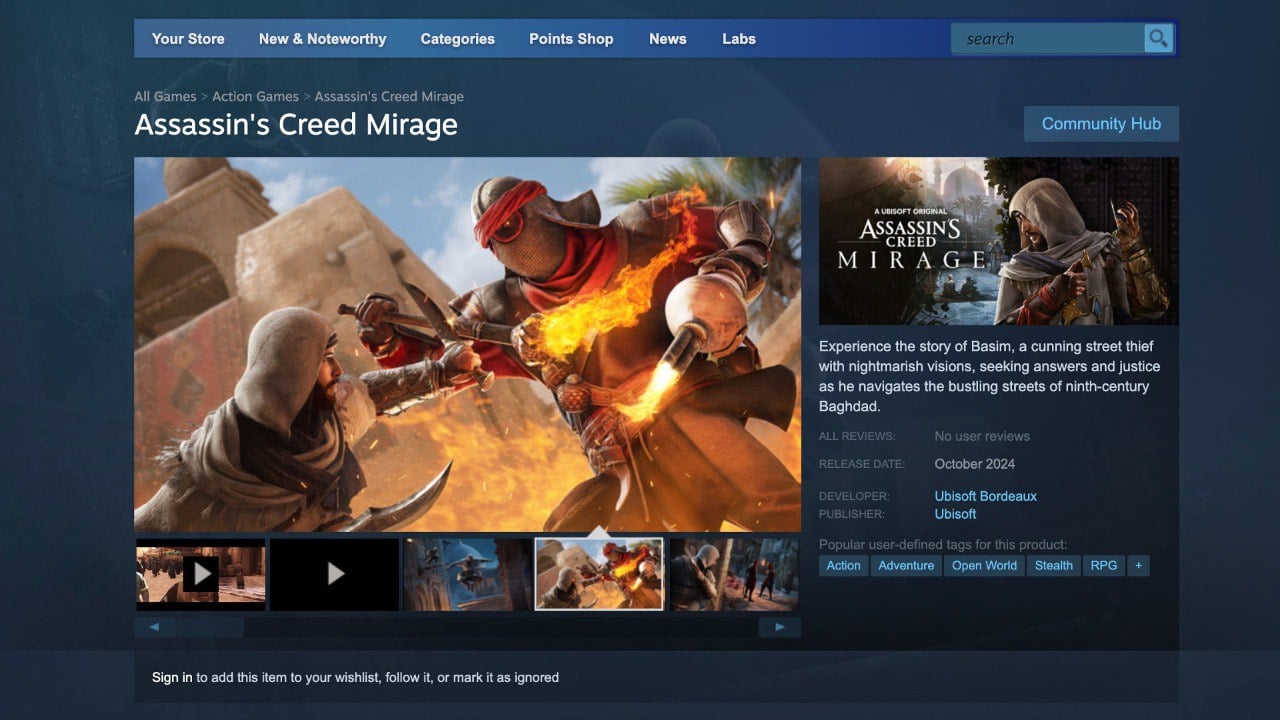This screenshot has height=720, width=1280.
Task: Select the Adventure tag
Action: [906, 566]
